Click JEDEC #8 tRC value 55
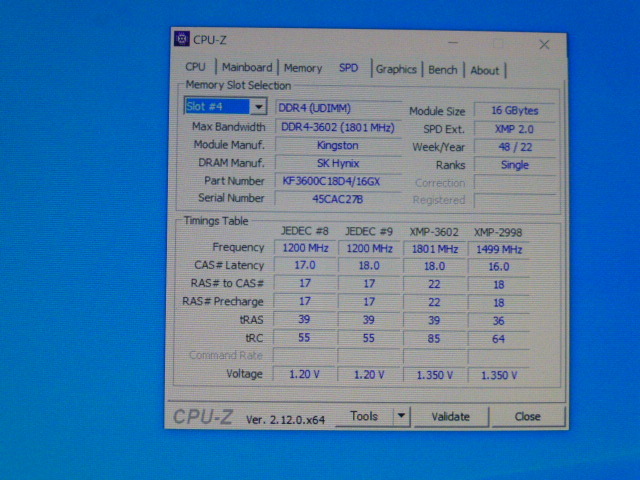This screenshot has width=640, height=480. coord(304,338)
